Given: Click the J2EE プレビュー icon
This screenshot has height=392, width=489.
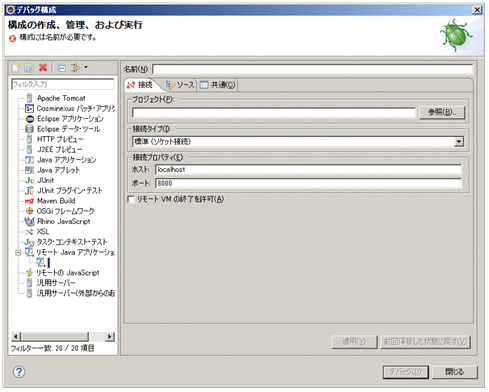Looking at the screenshot, I should coord(30,149).
